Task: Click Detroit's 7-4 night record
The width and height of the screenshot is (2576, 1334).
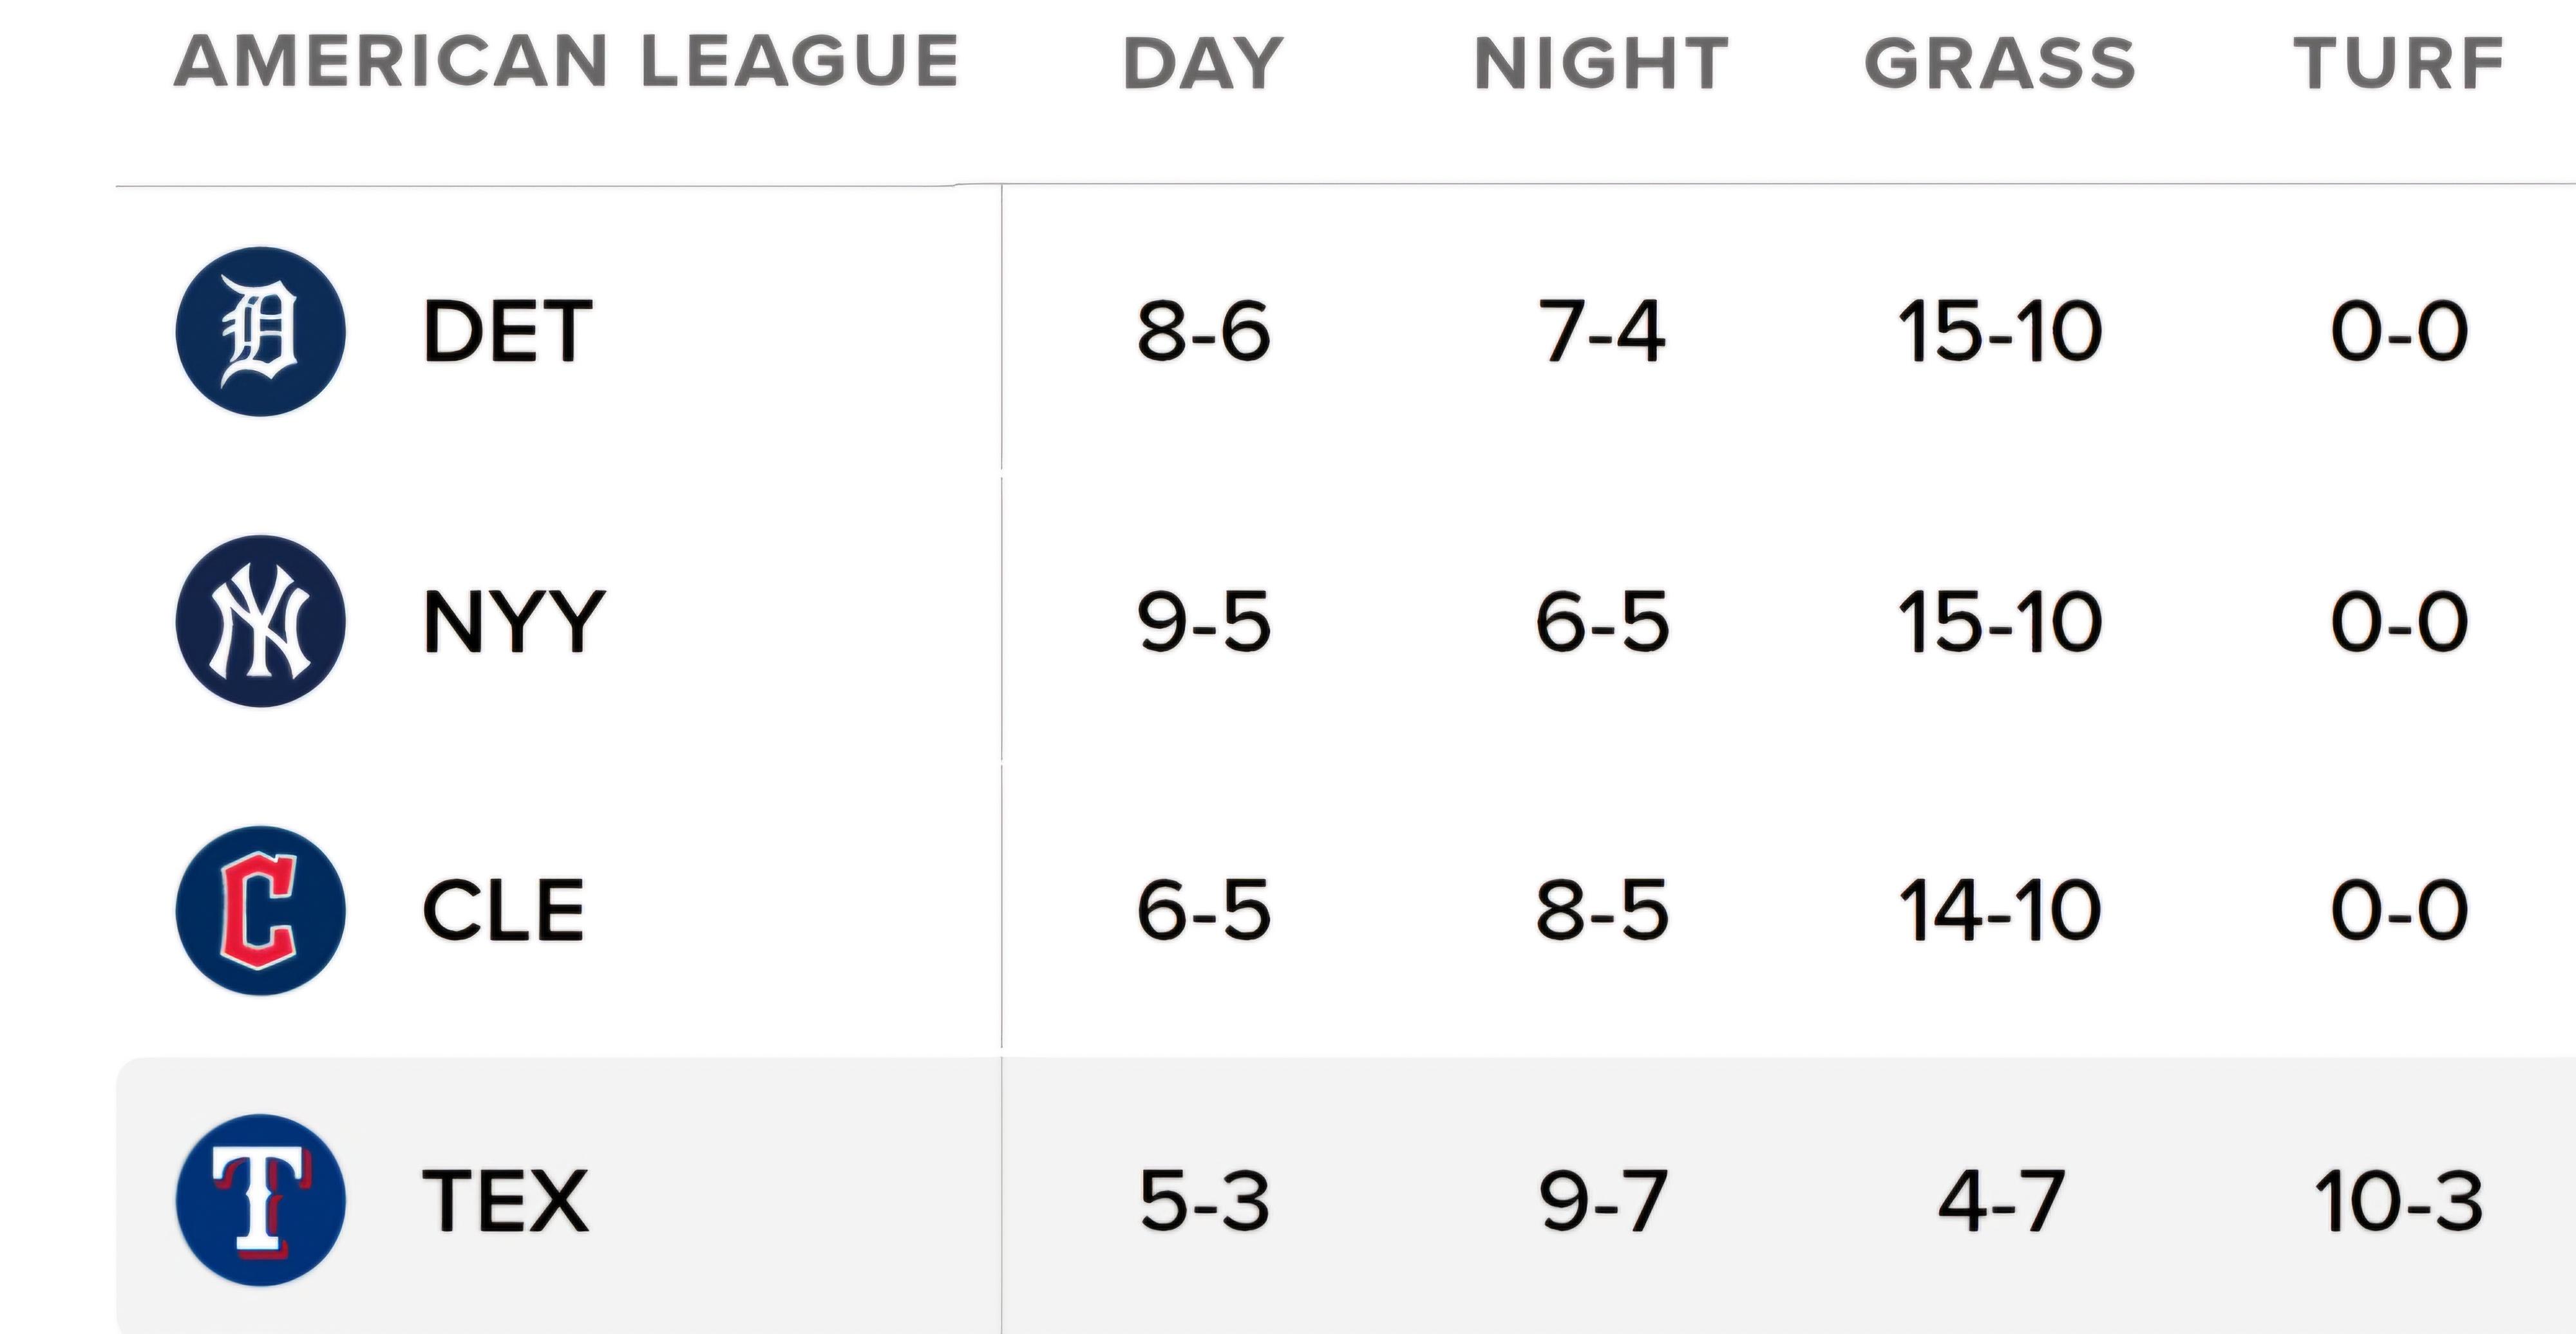Action: tap(1602, 331)
